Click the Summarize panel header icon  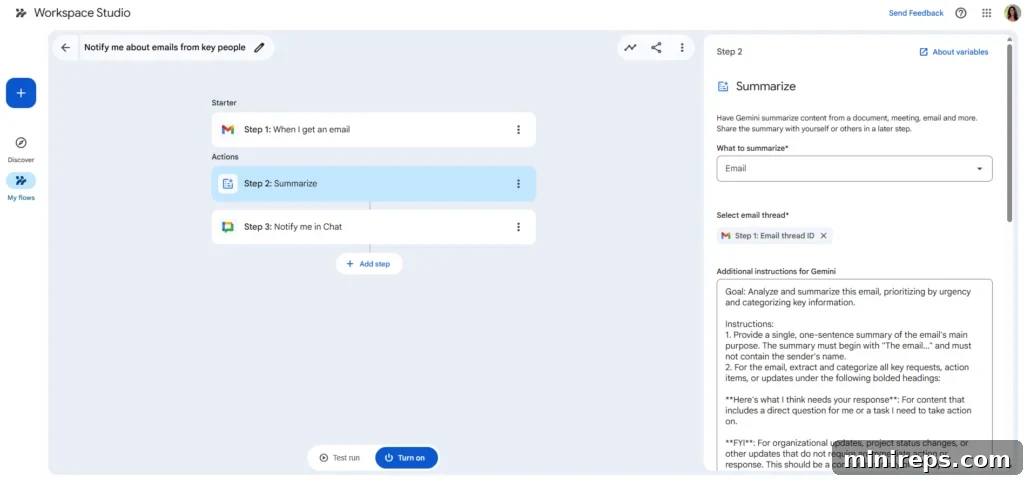click(x=723, y=86)
